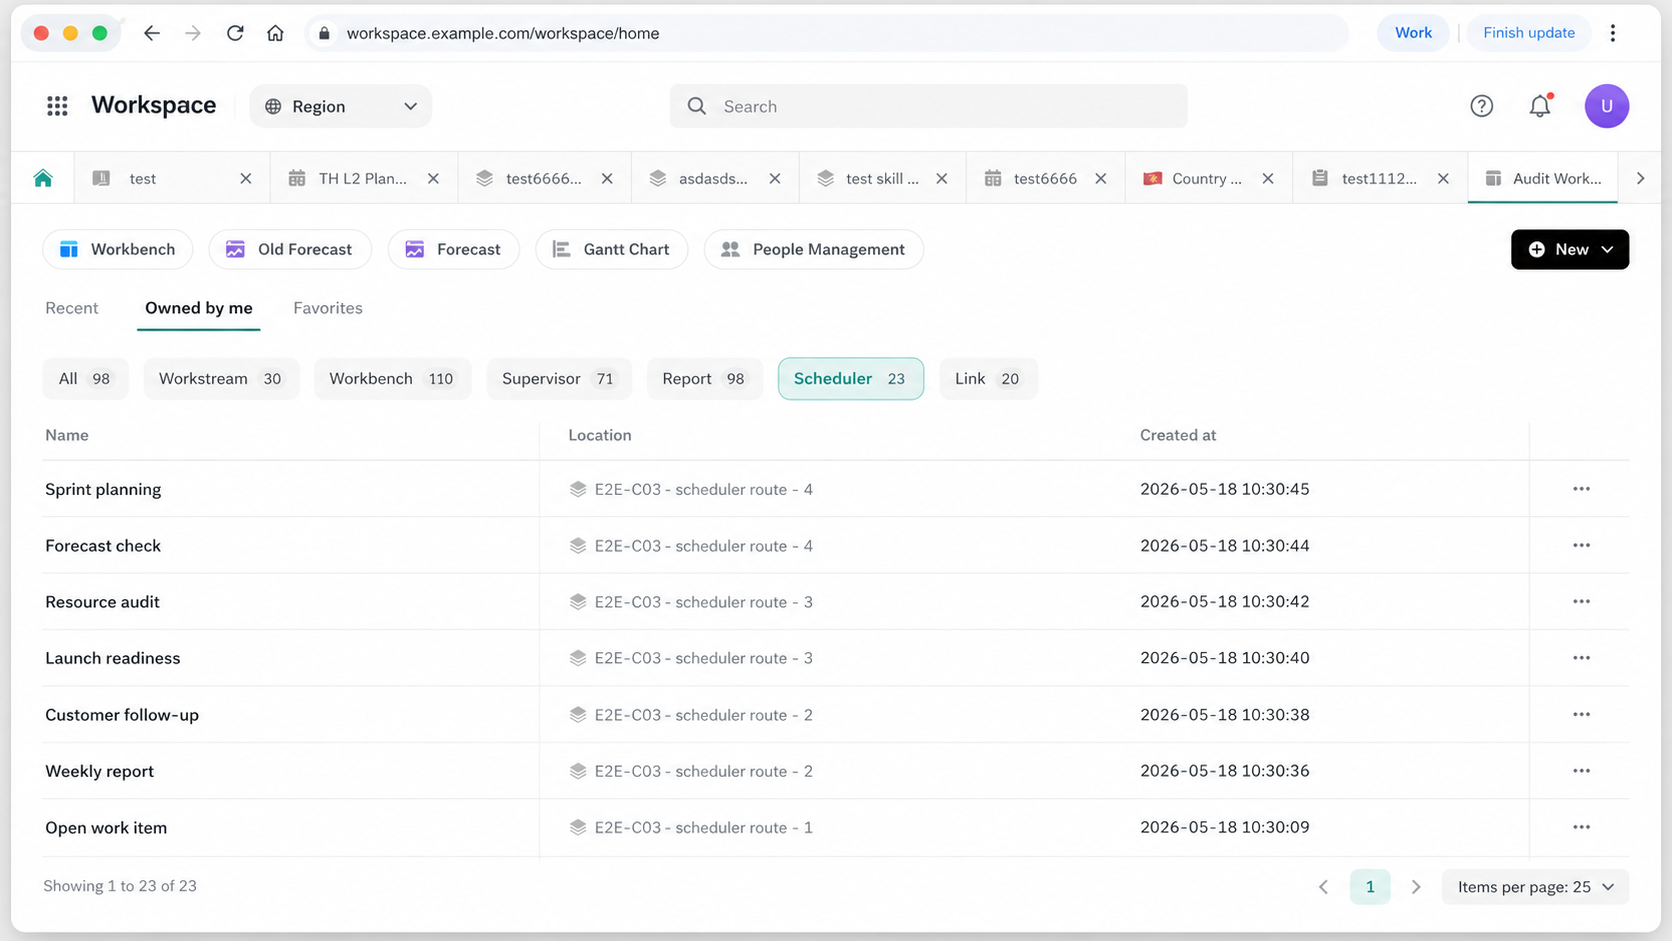Open the browser three-dot menu

(1613, 33)
